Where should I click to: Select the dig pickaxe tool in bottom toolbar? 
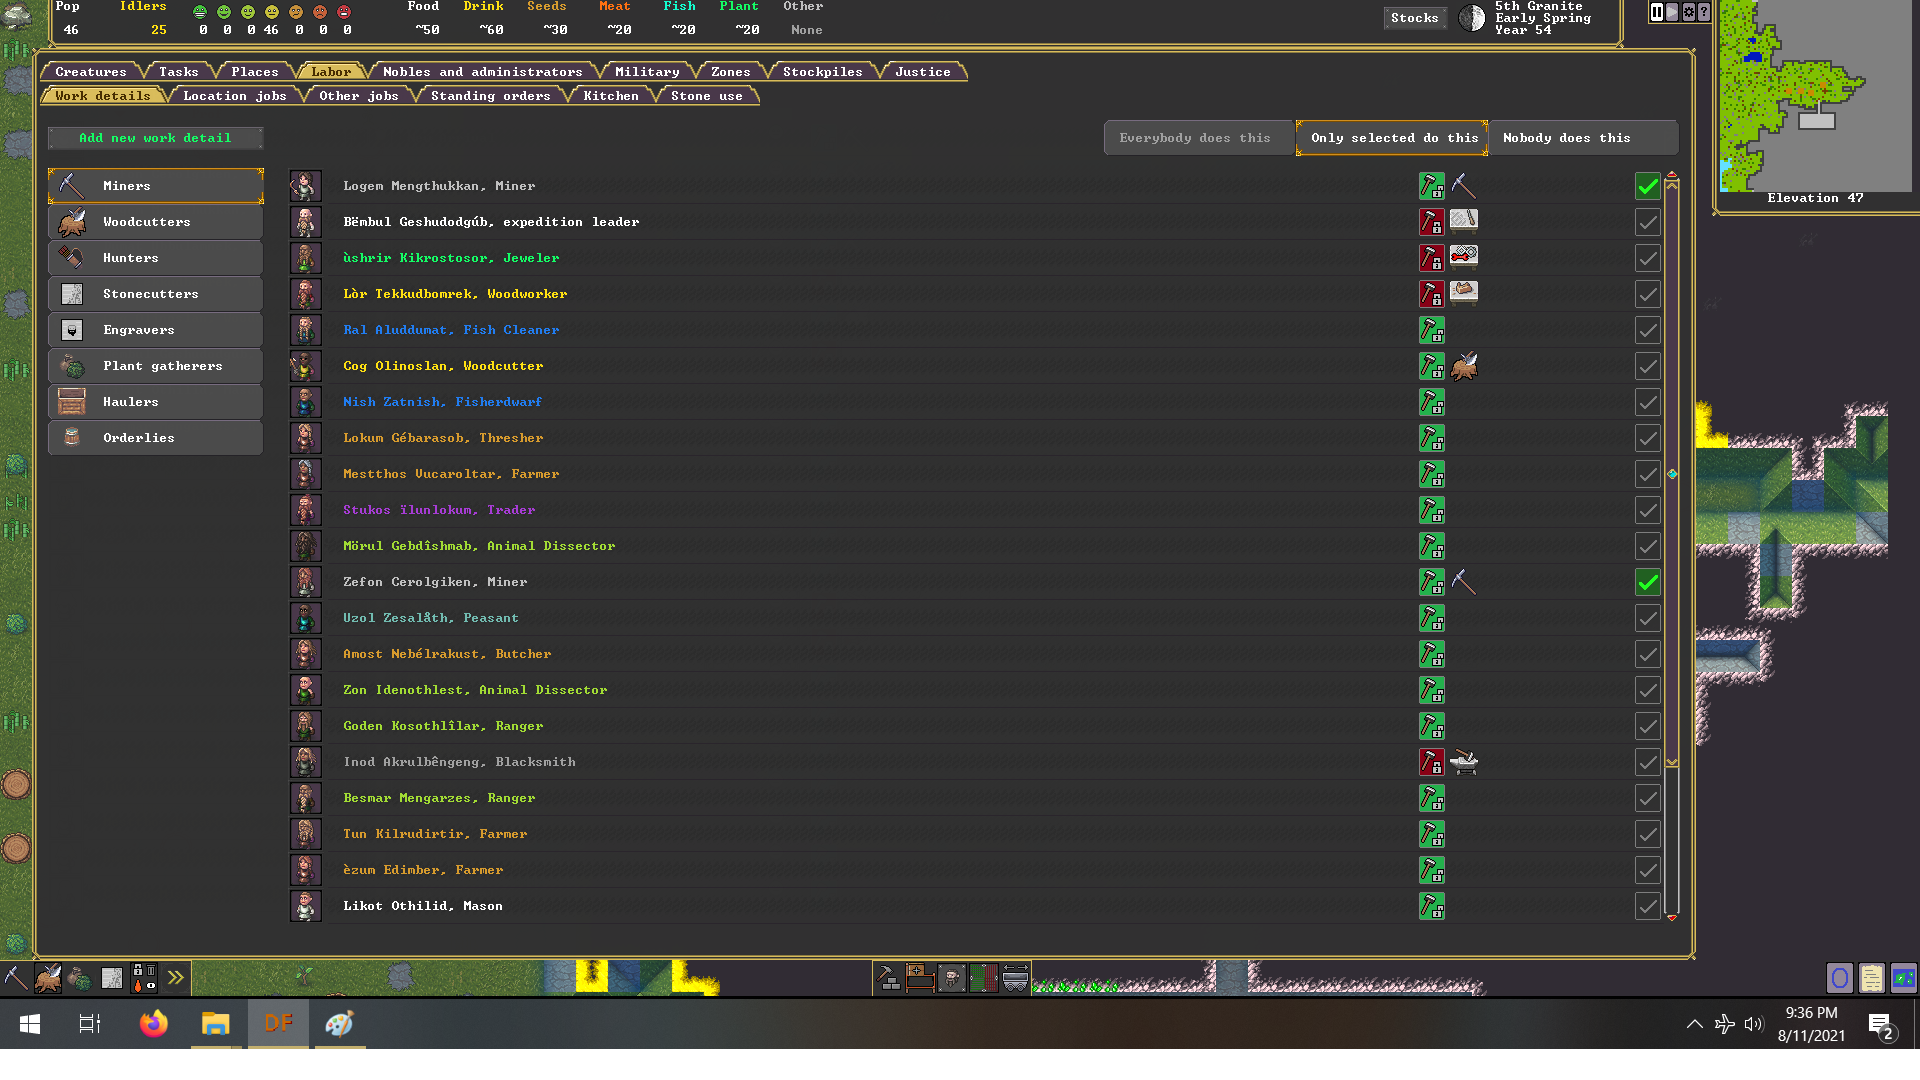pos(16,978)
